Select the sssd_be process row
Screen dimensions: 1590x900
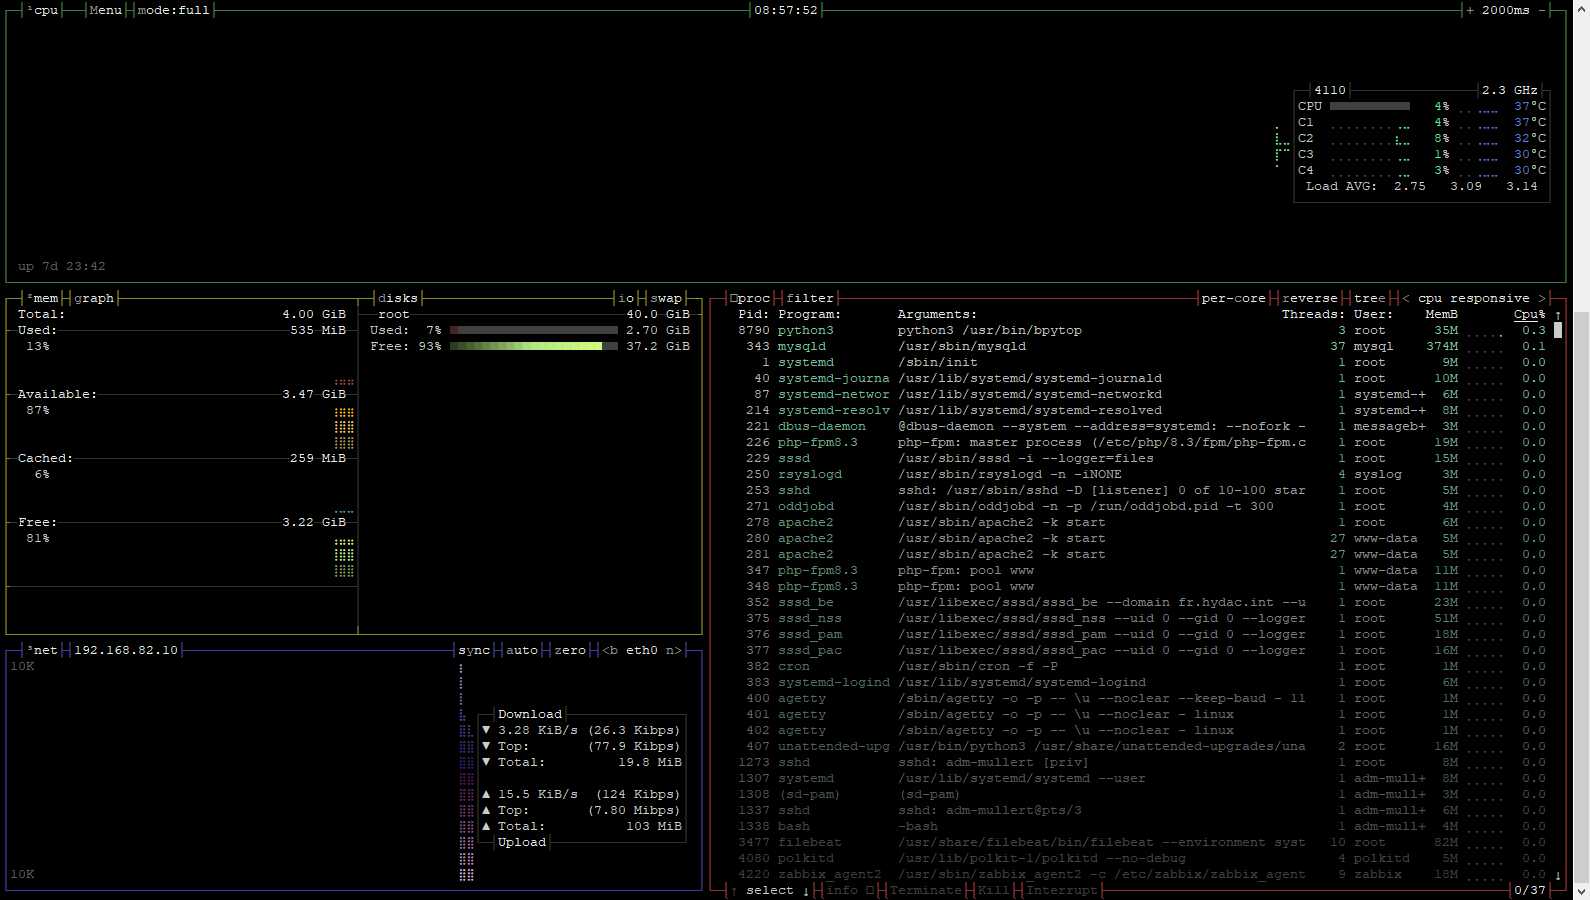tap(1141, 602)
